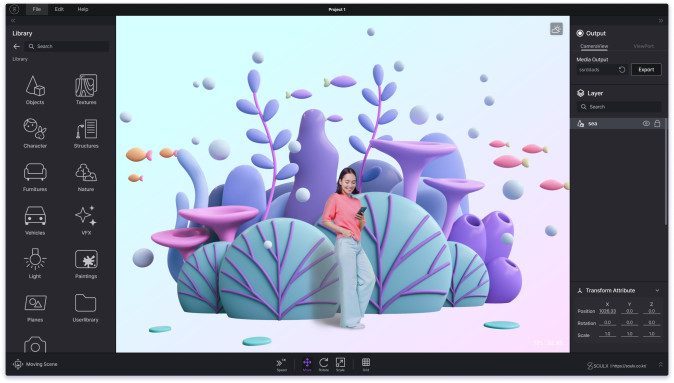Open the Character library category

pyautogui.click(x=35, y=133)
